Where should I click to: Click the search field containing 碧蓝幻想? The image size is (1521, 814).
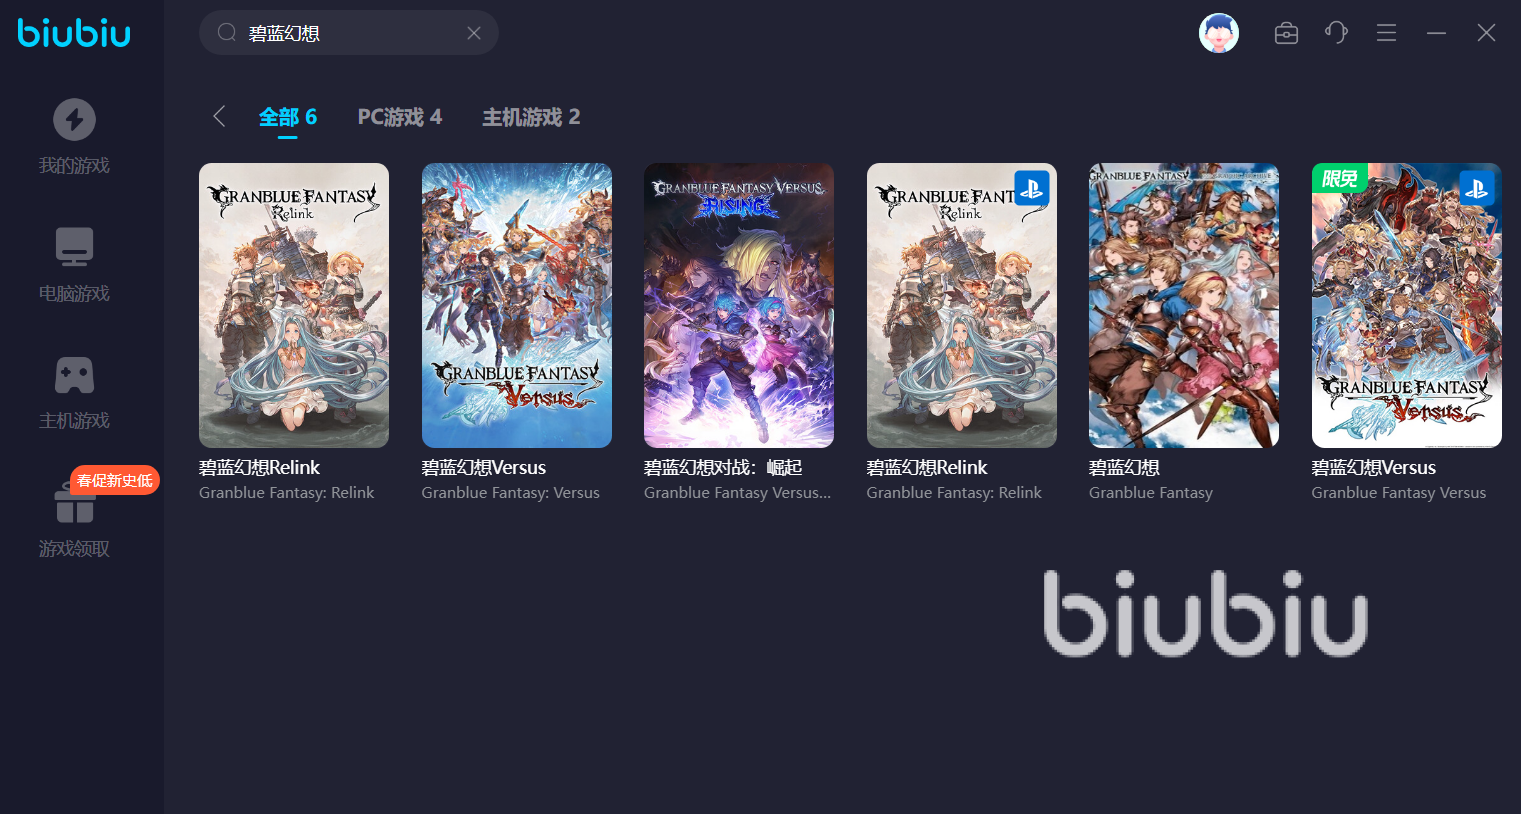(x=349, y=33)
